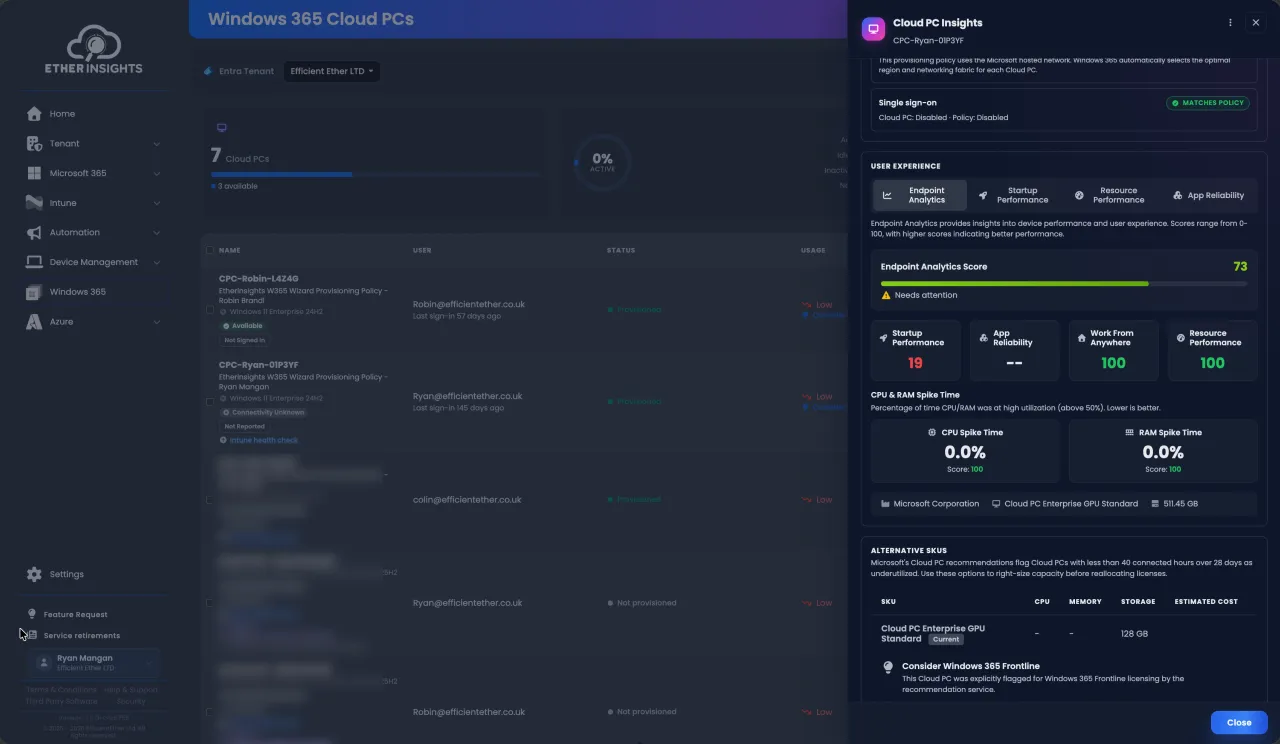Click the Intune icon in sidebar

click(x=34, y=203)
